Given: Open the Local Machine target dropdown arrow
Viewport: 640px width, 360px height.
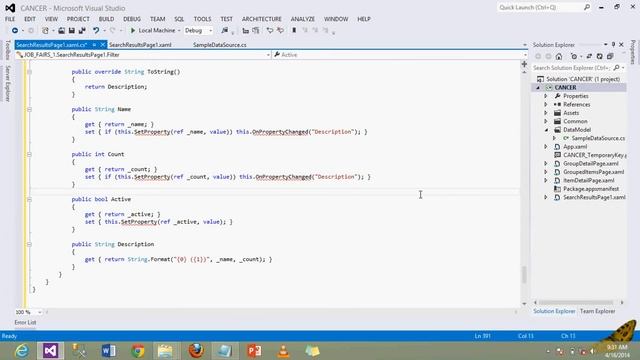Looking at the screenshot, I should pos(179,31).
